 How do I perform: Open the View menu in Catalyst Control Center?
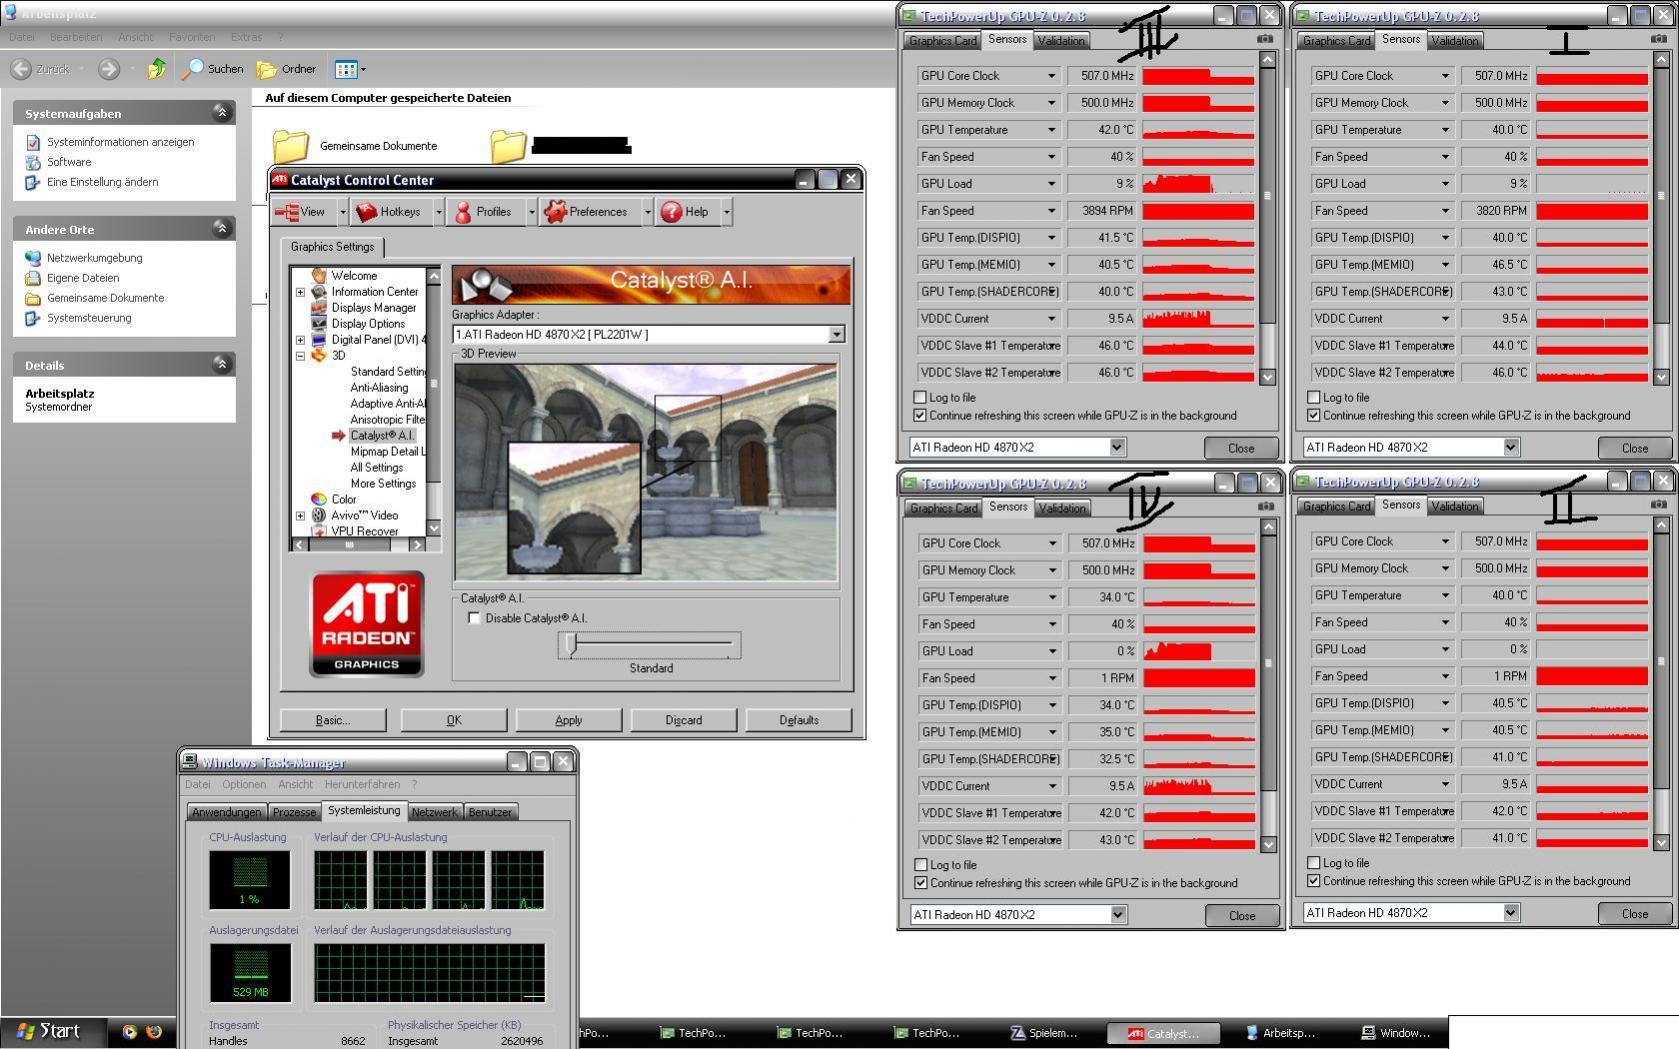(x=301, y=212)
